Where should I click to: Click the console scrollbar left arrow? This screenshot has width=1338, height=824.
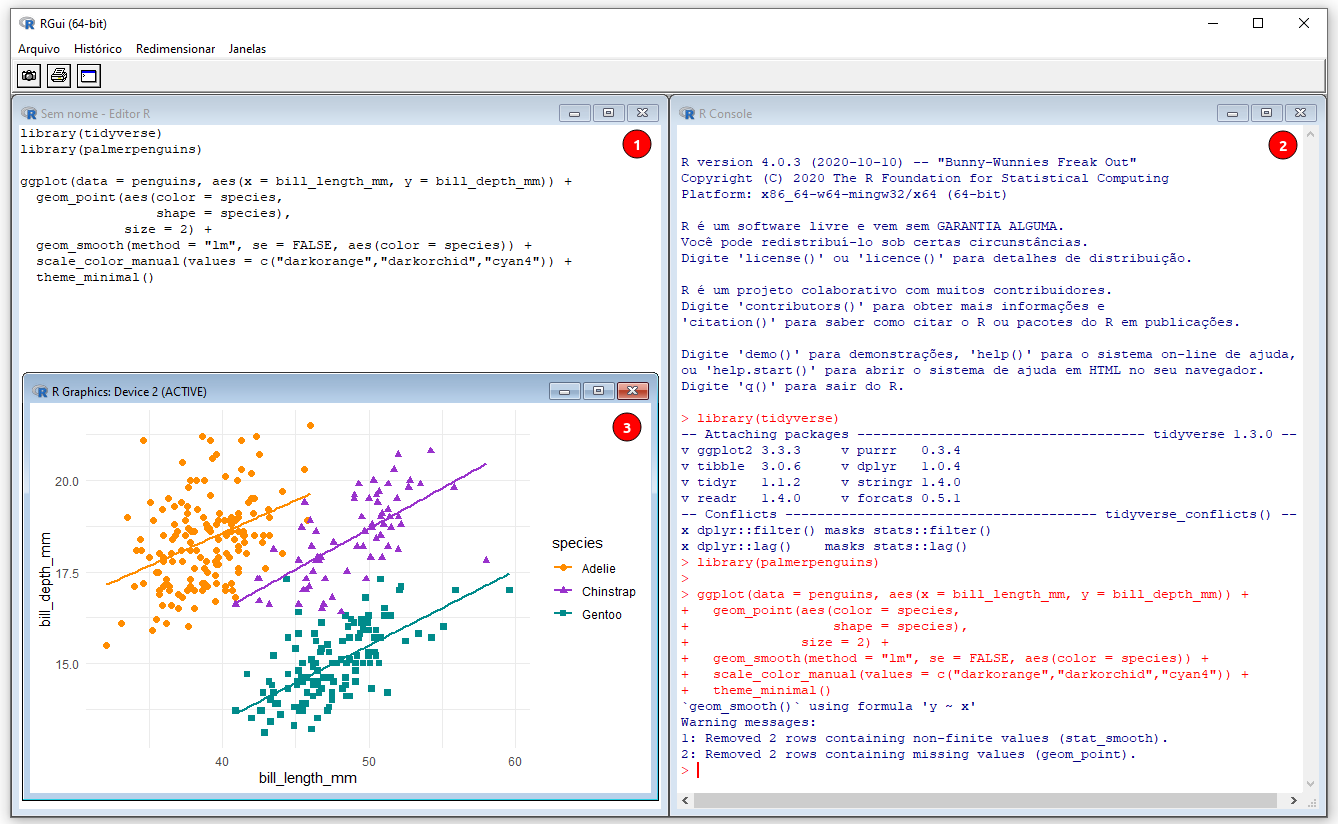[x=685, y=801]
